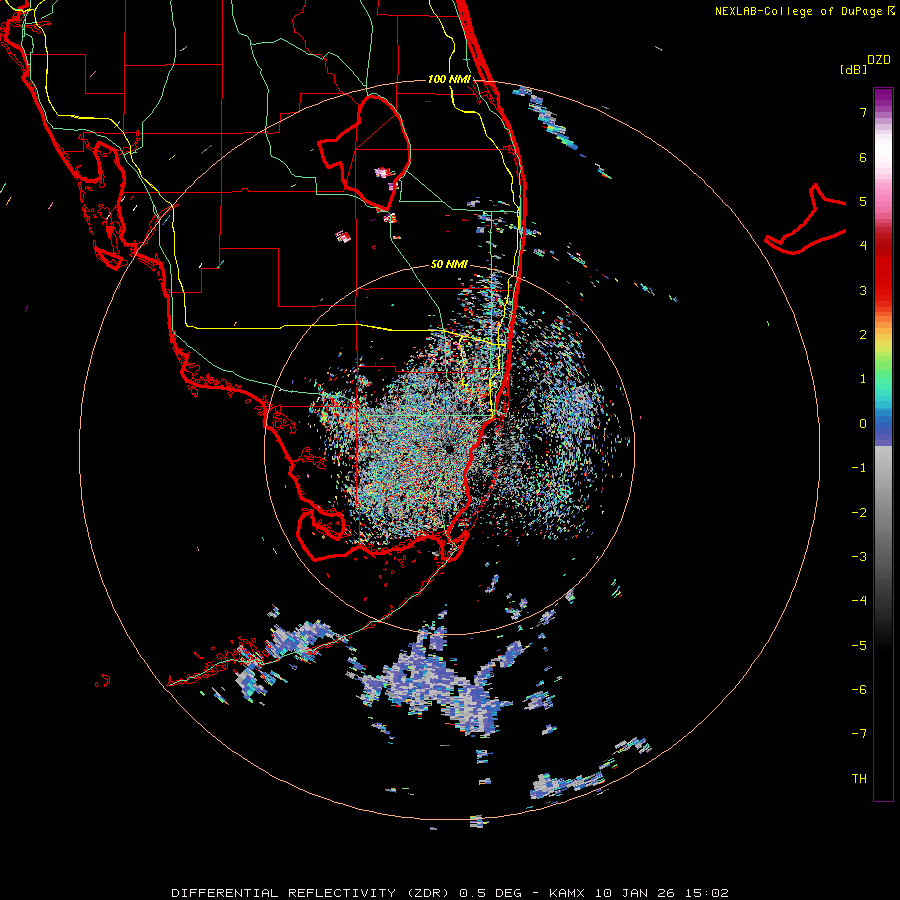
Task: Click the 2 value on the color scale
Action: (x=863, y=334)
